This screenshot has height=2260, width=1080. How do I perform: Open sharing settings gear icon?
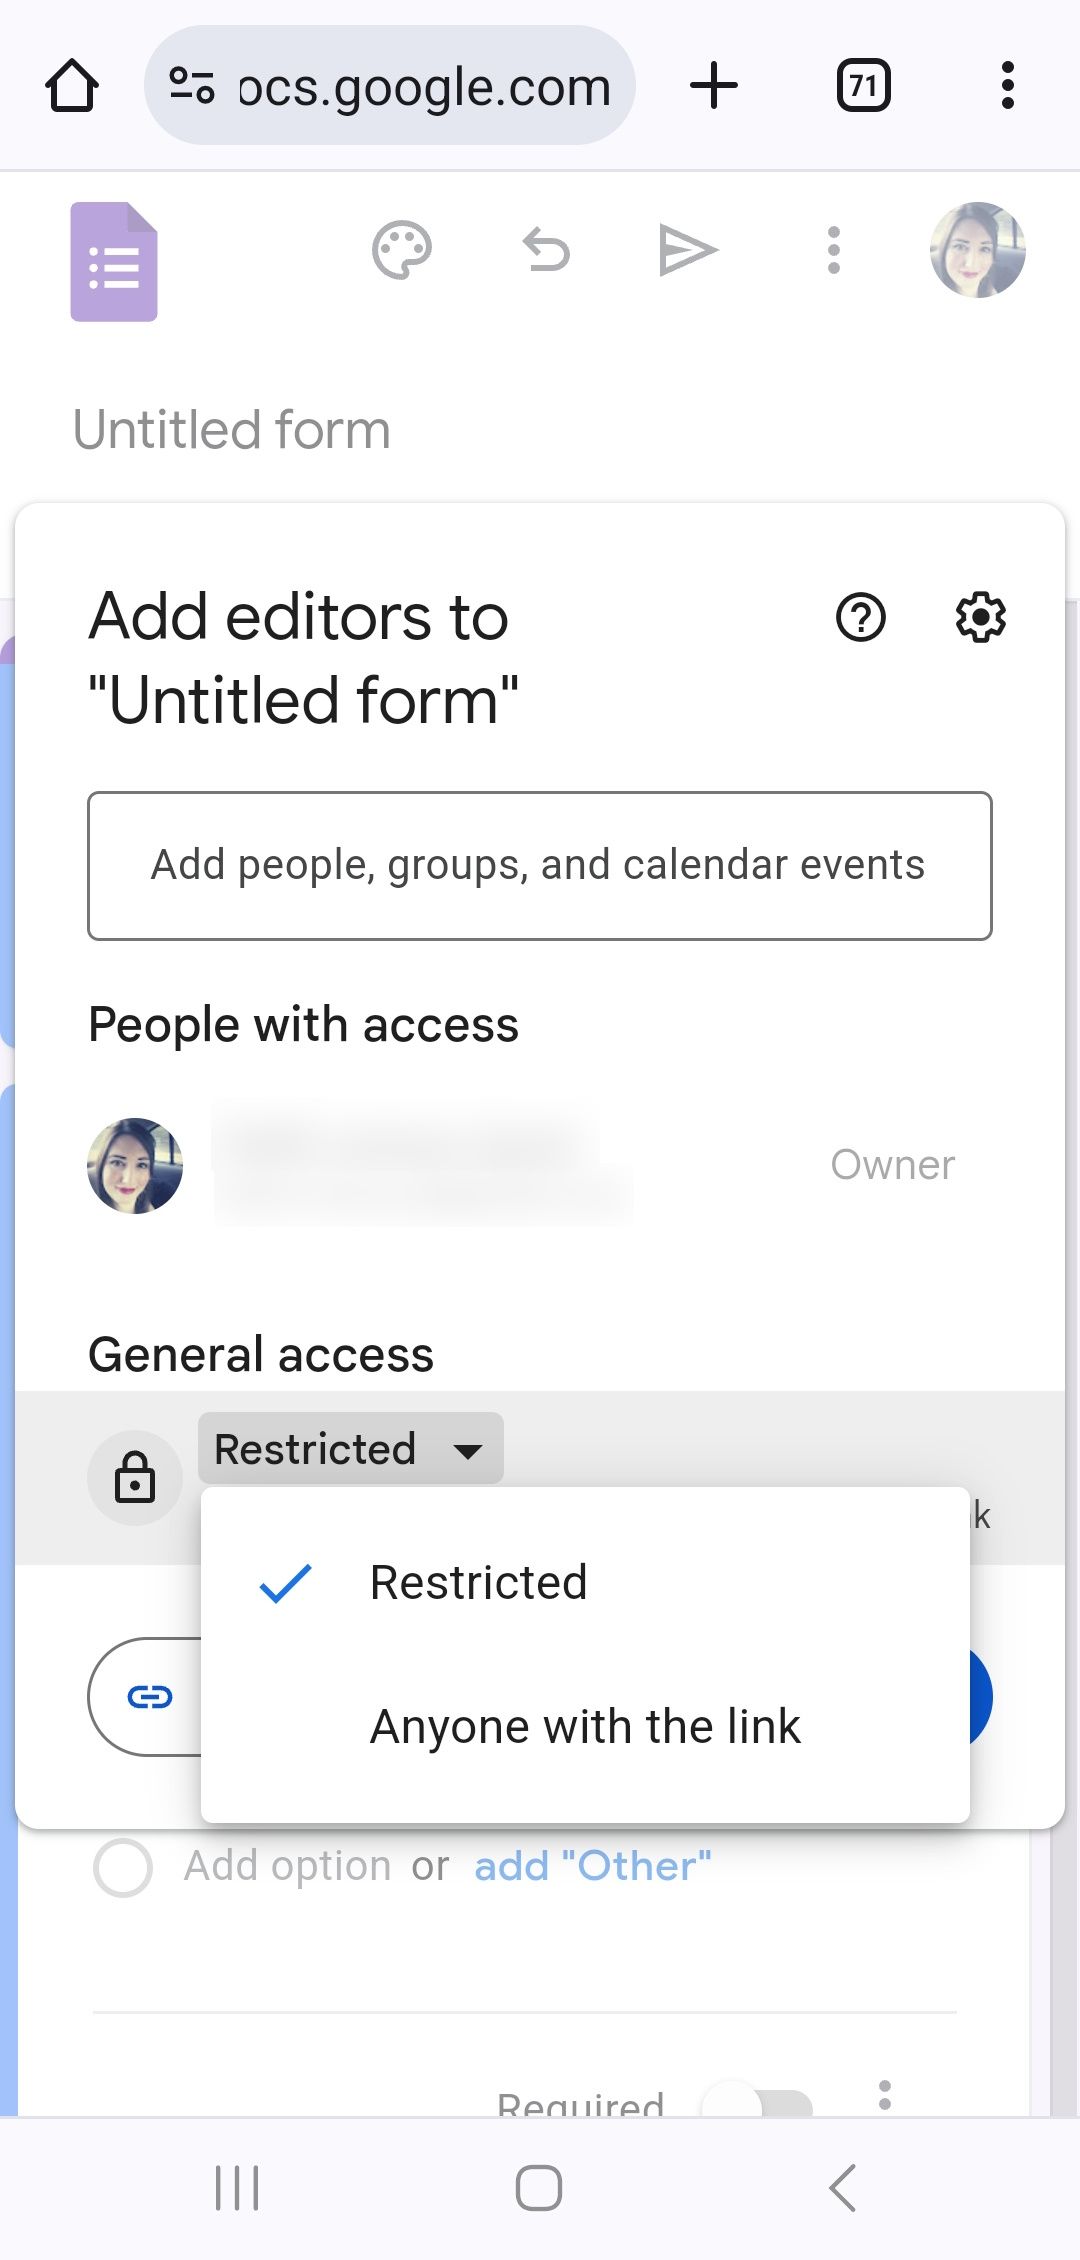pos(980,617)
